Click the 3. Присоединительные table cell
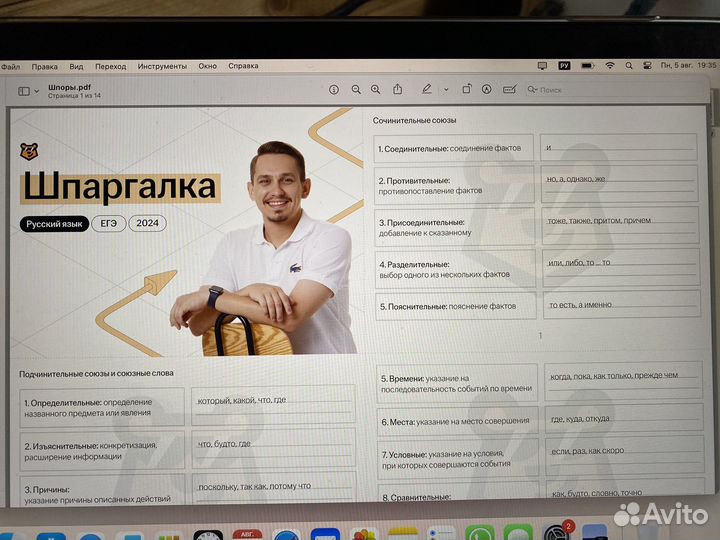Viewport: 720px width, 540px height. (x=455, y=227)
